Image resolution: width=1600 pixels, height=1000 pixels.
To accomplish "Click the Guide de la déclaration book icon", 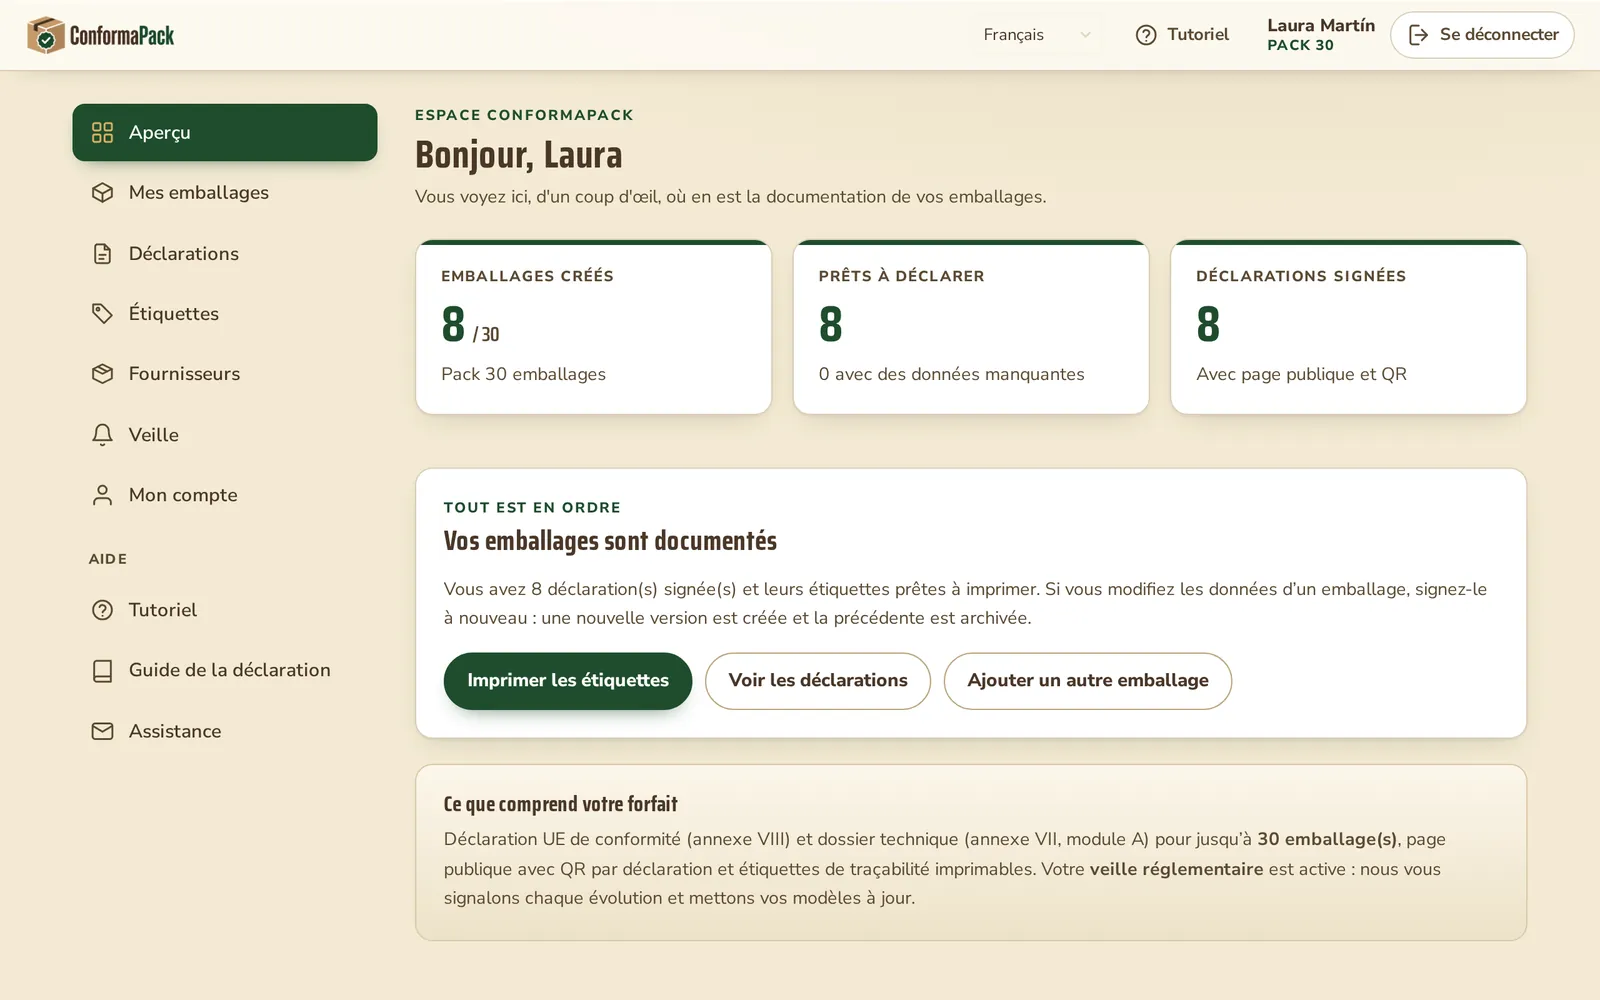I will [102, 670].
